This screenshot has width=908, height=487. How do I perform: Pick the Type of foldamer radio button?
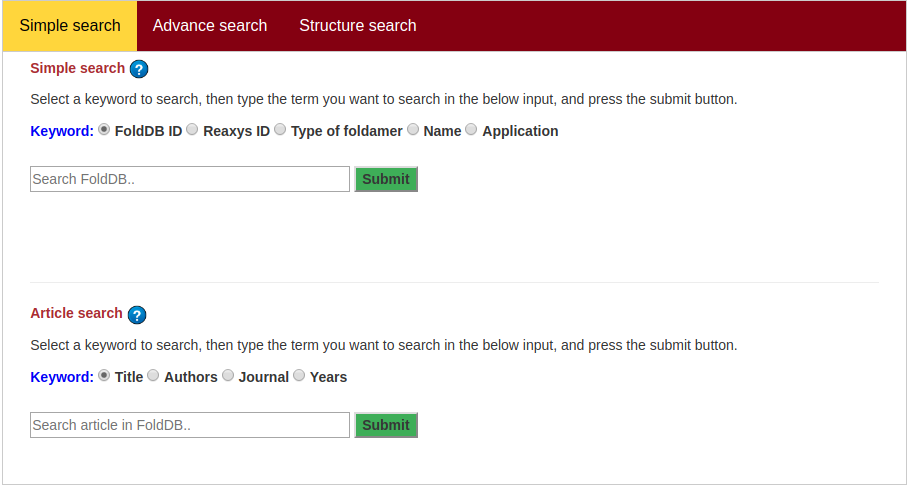click(x=280, y=130)
